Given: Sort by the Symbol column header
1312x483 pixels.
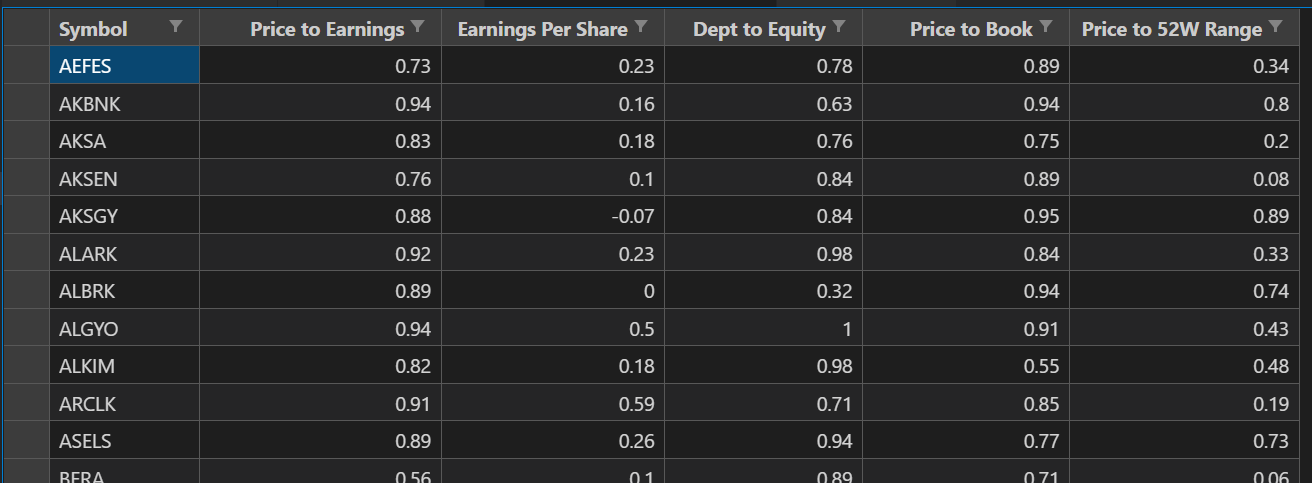Looking at the screenshot, I should [x=94, y=30].
